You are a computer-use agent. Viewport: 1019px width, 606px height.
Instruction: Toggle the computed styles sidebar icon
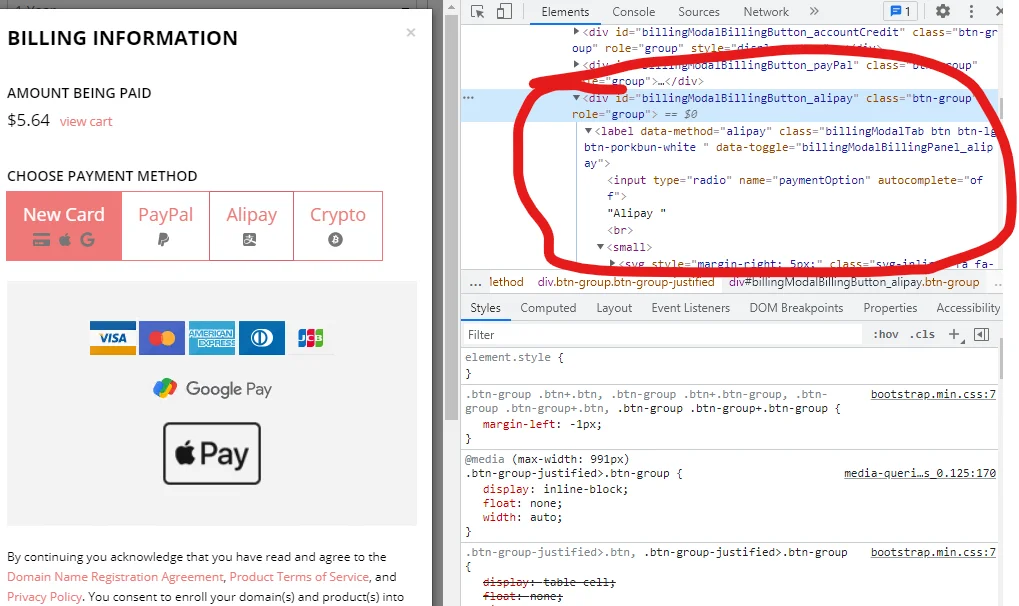click(x=981, y=335)
